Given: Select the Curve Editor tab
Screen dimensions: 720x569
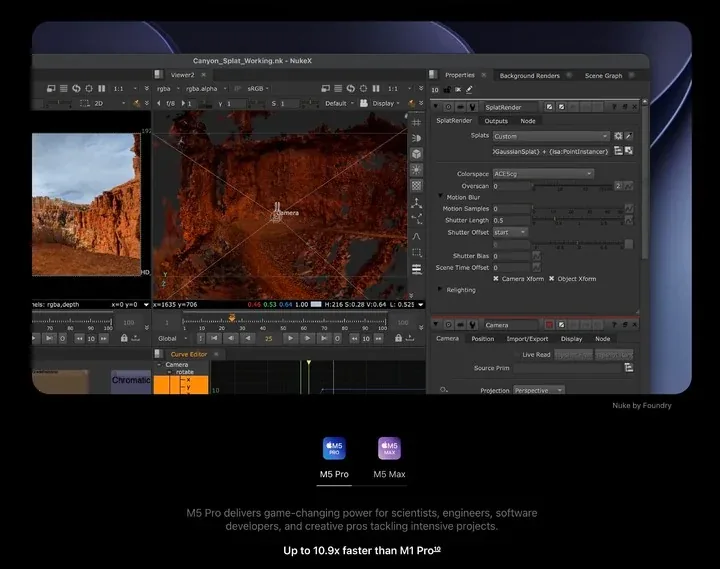Looking at the screenshot, I should click(189, 354).
